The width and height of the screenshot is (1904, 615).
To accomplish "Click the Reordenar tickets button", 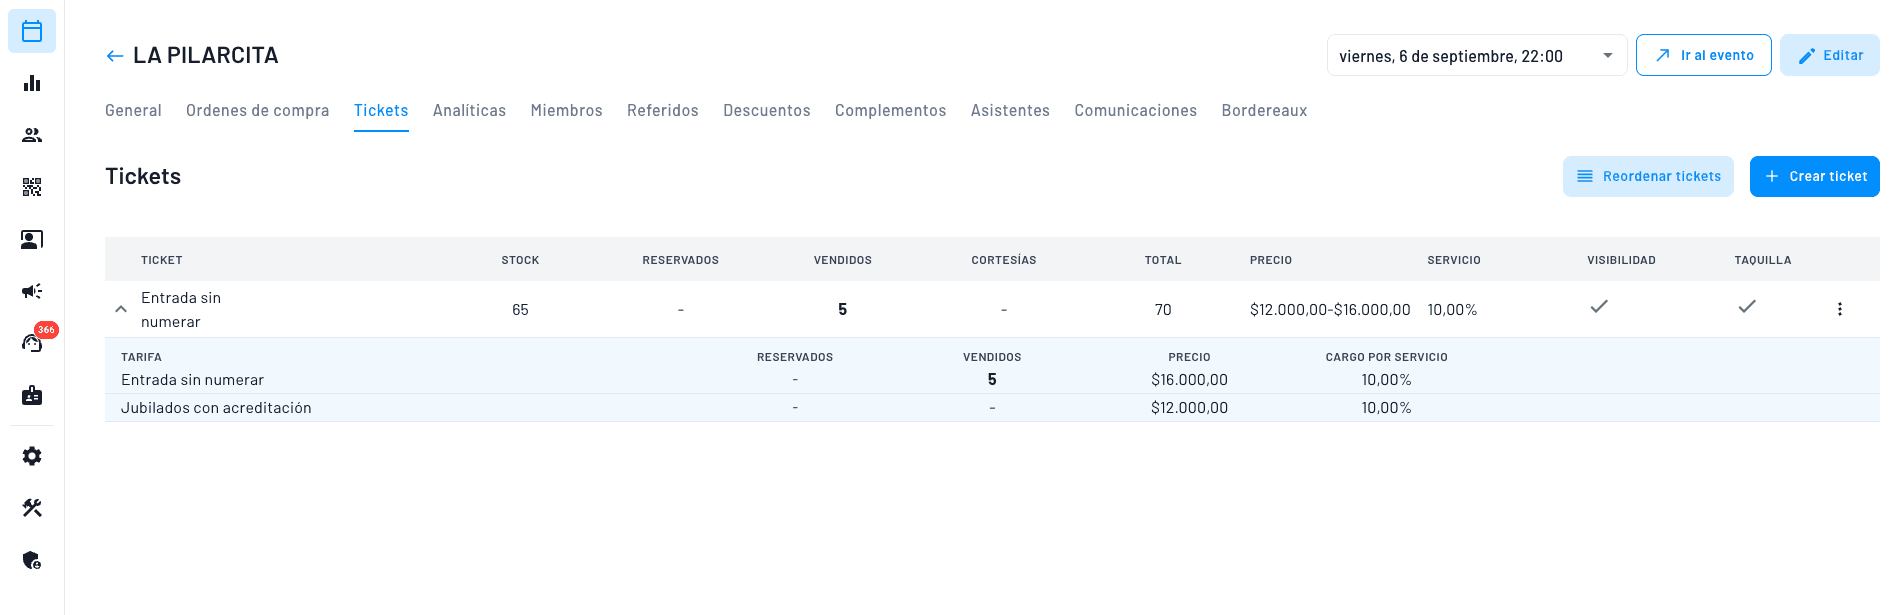I will tap(1648, 176).
